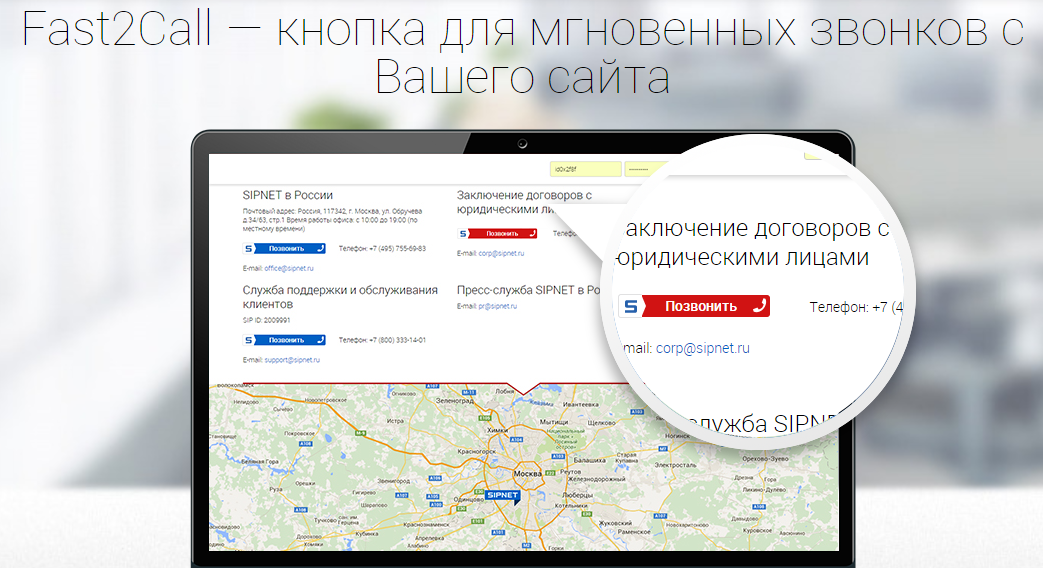Open the small corp@sipnet.ru link in the laptop page
Viewport: 1043px width, 568px height.
(502, 253)
